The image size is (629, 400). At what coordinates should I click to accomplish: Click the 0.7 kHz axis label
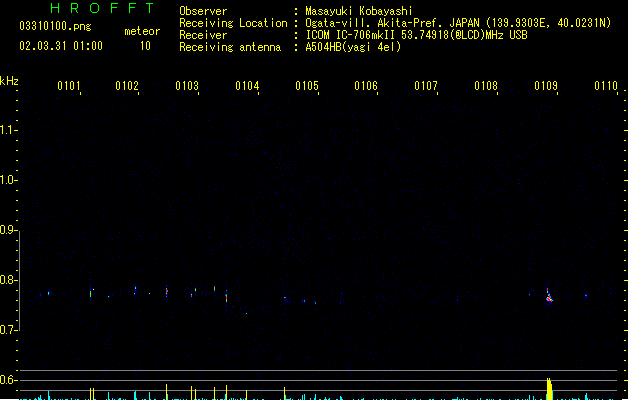[x=7, y=330]
